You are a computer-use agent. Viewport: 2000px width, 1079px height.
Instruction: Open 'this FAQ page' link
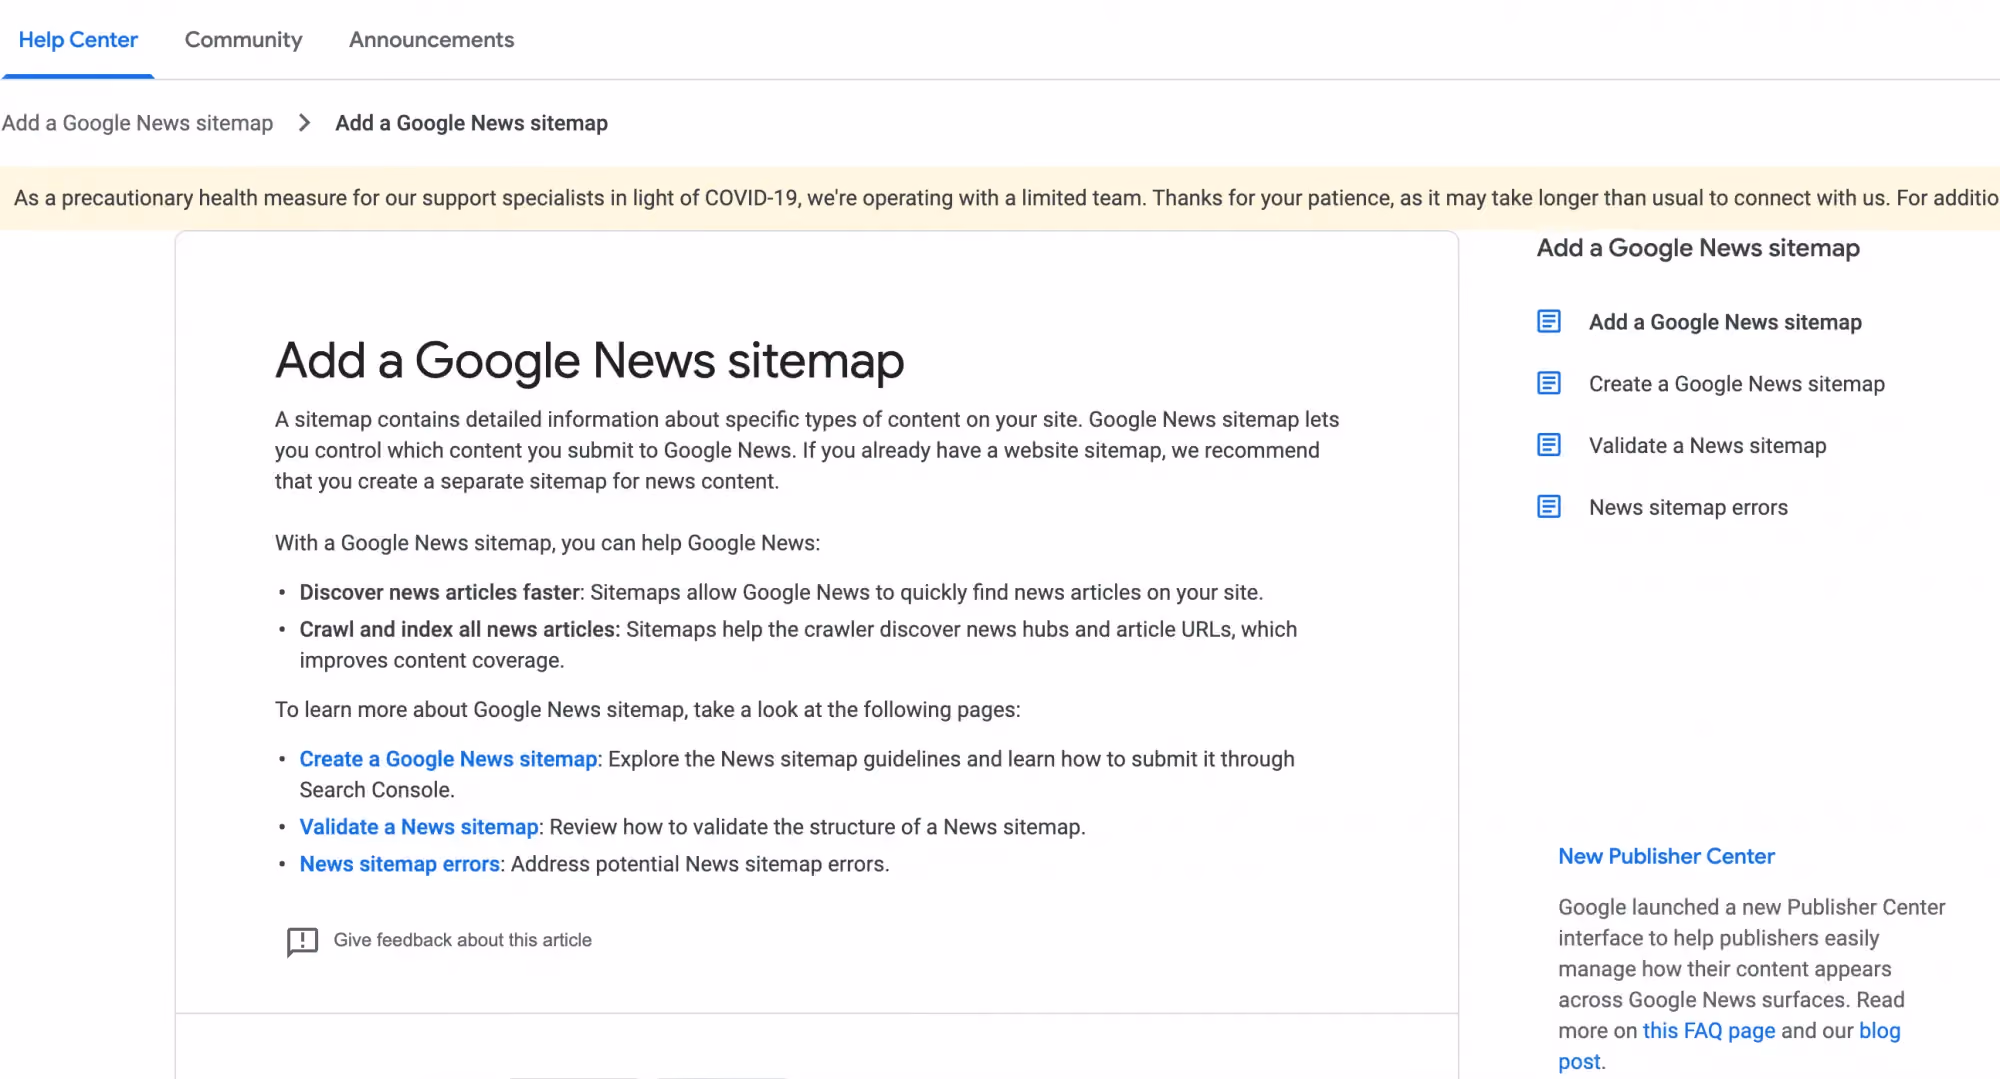tap(1709, 1031)
